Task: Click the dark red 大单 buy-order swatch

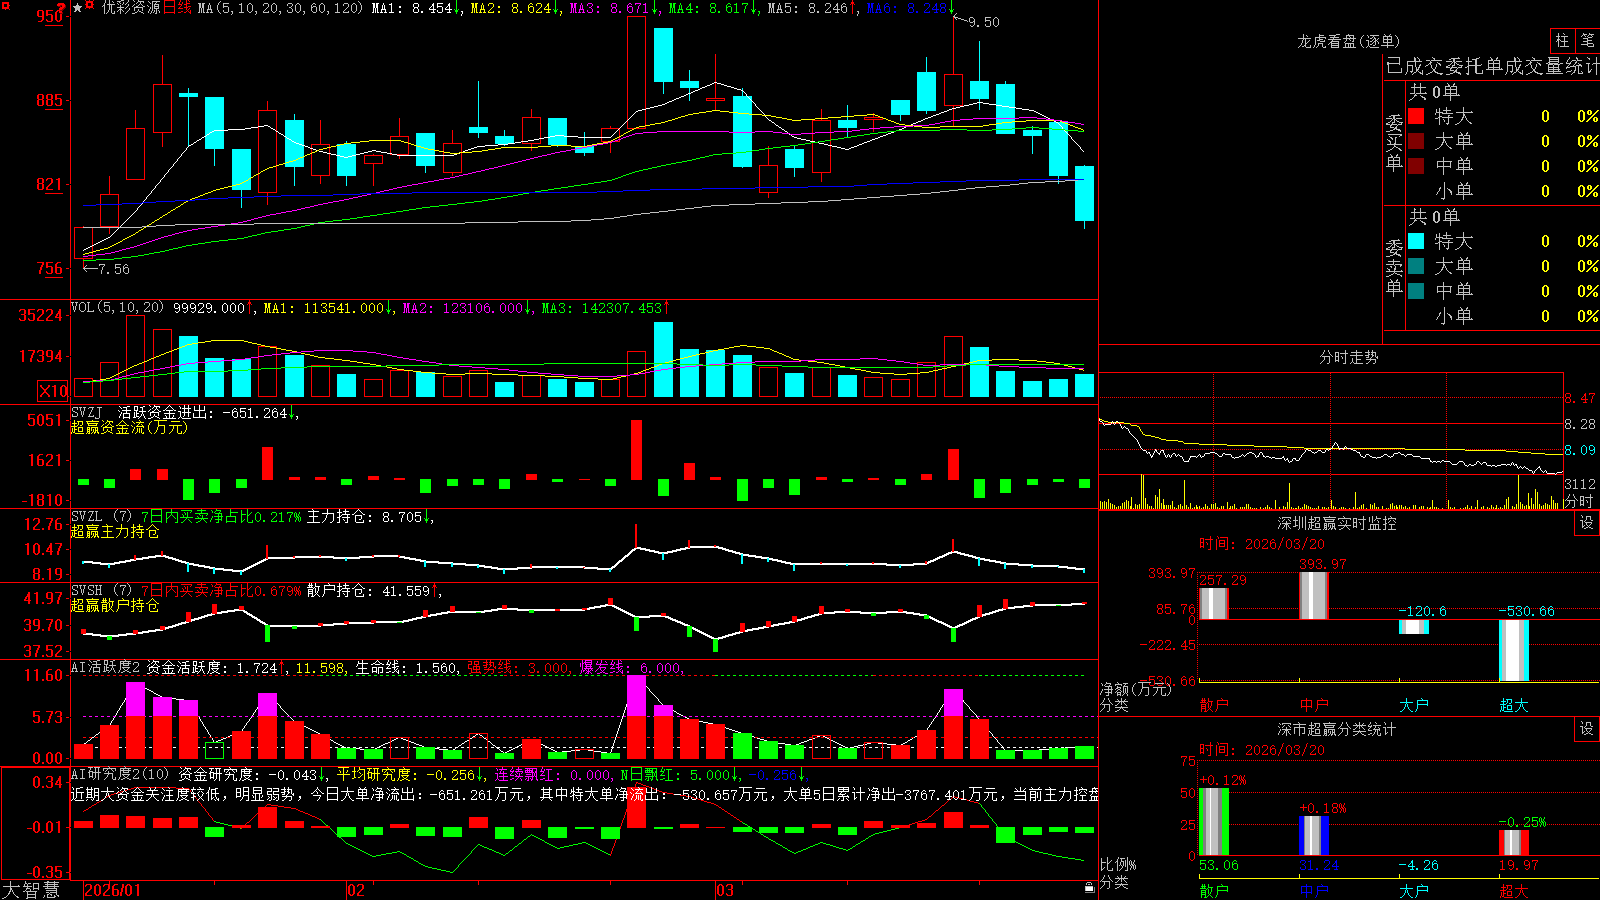Action: click(x=1416, y=141)
